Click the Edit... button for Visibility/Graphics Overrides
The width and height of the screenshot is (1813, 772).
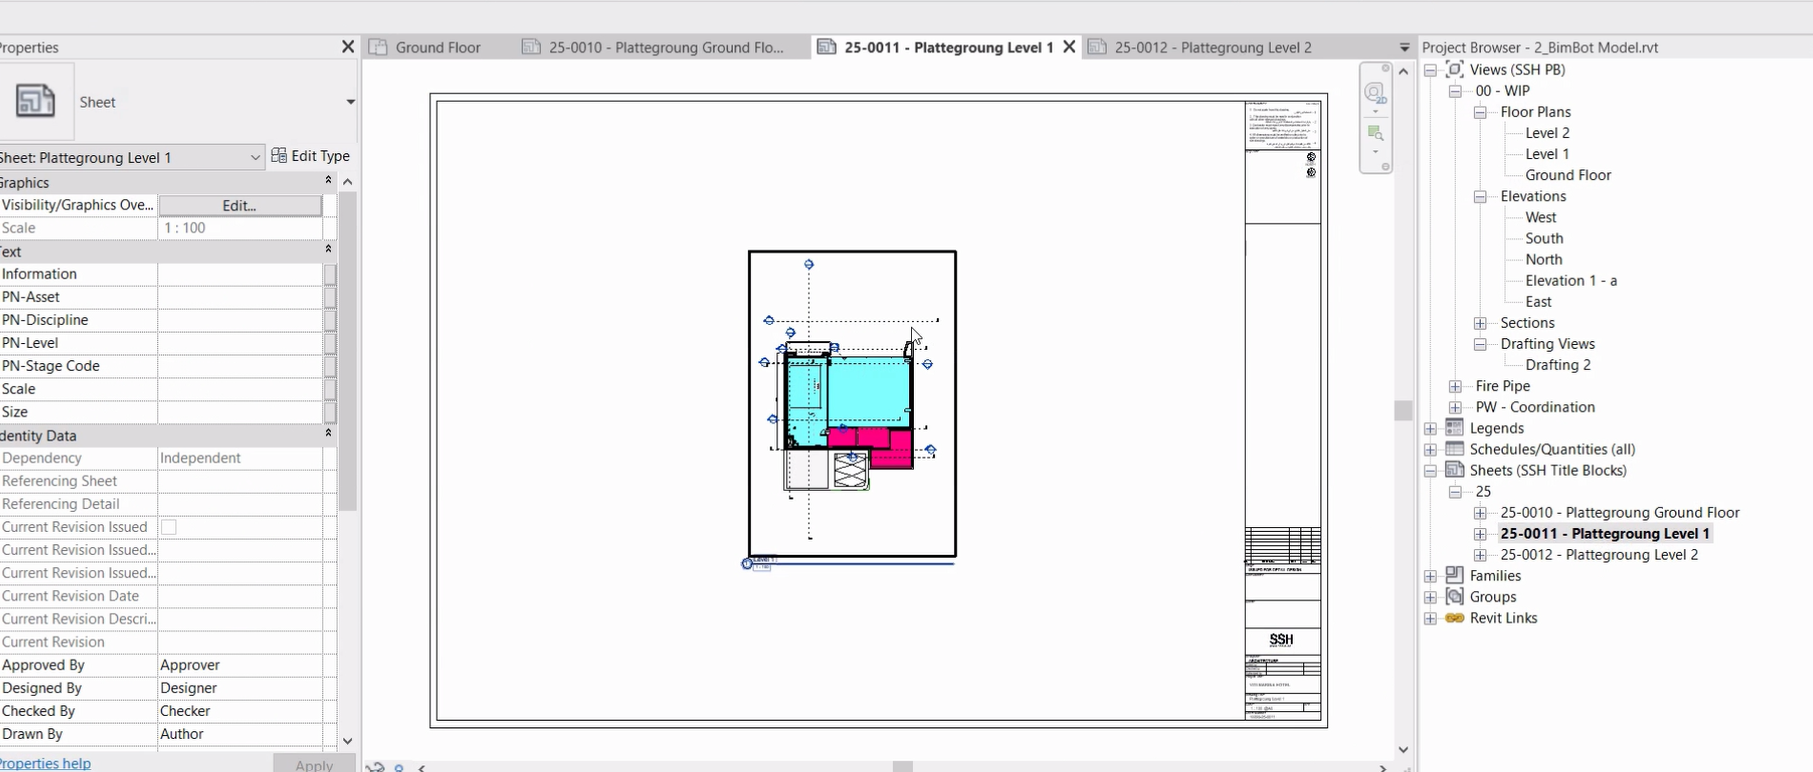pyautogui.click(x=240, y=205)
